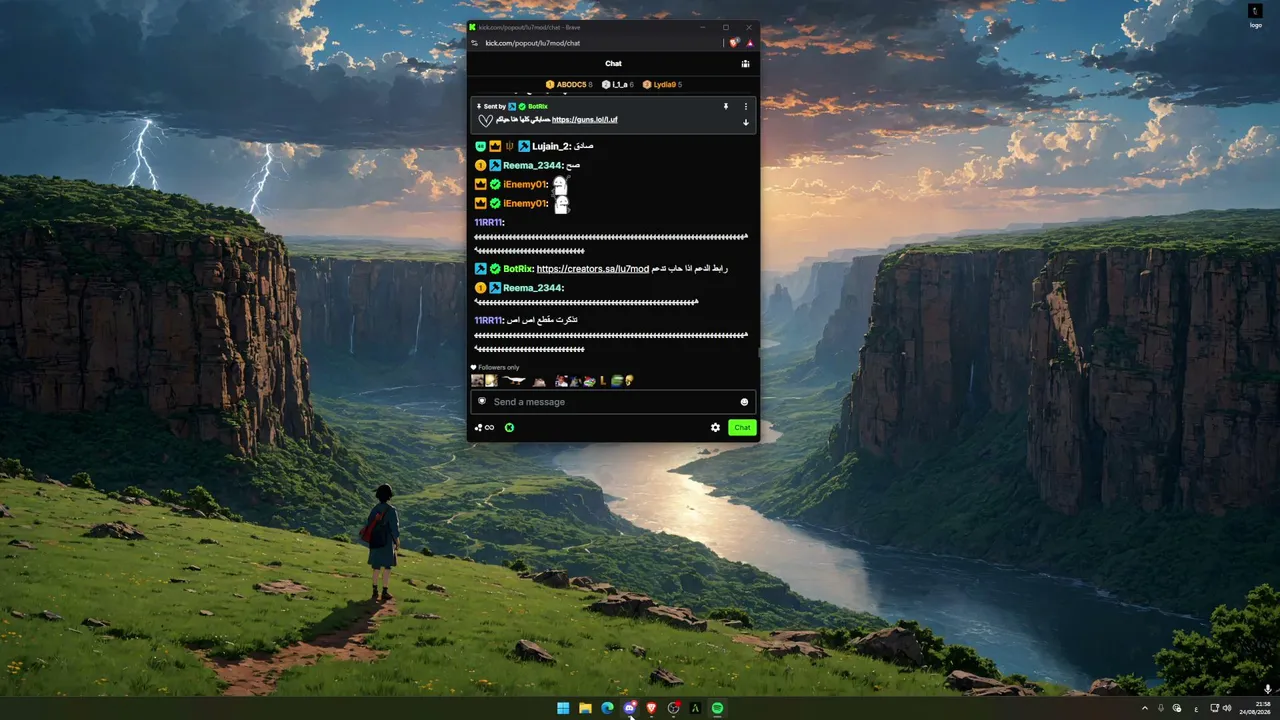
Task: Open File Explorer from taskbar
Action: click(x=585, y=708)
